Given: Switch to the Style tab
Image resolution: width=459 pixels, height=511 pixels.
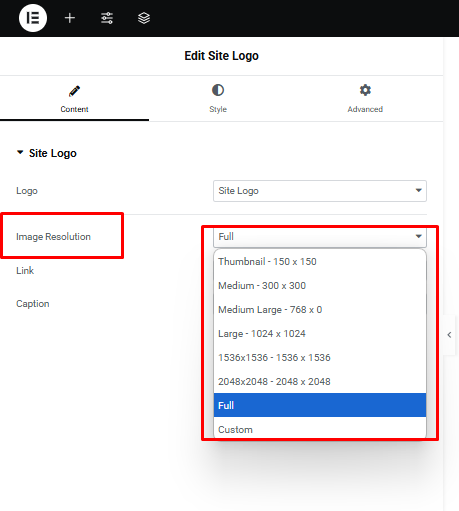Looking at the screenshot, I should point(218,99).
